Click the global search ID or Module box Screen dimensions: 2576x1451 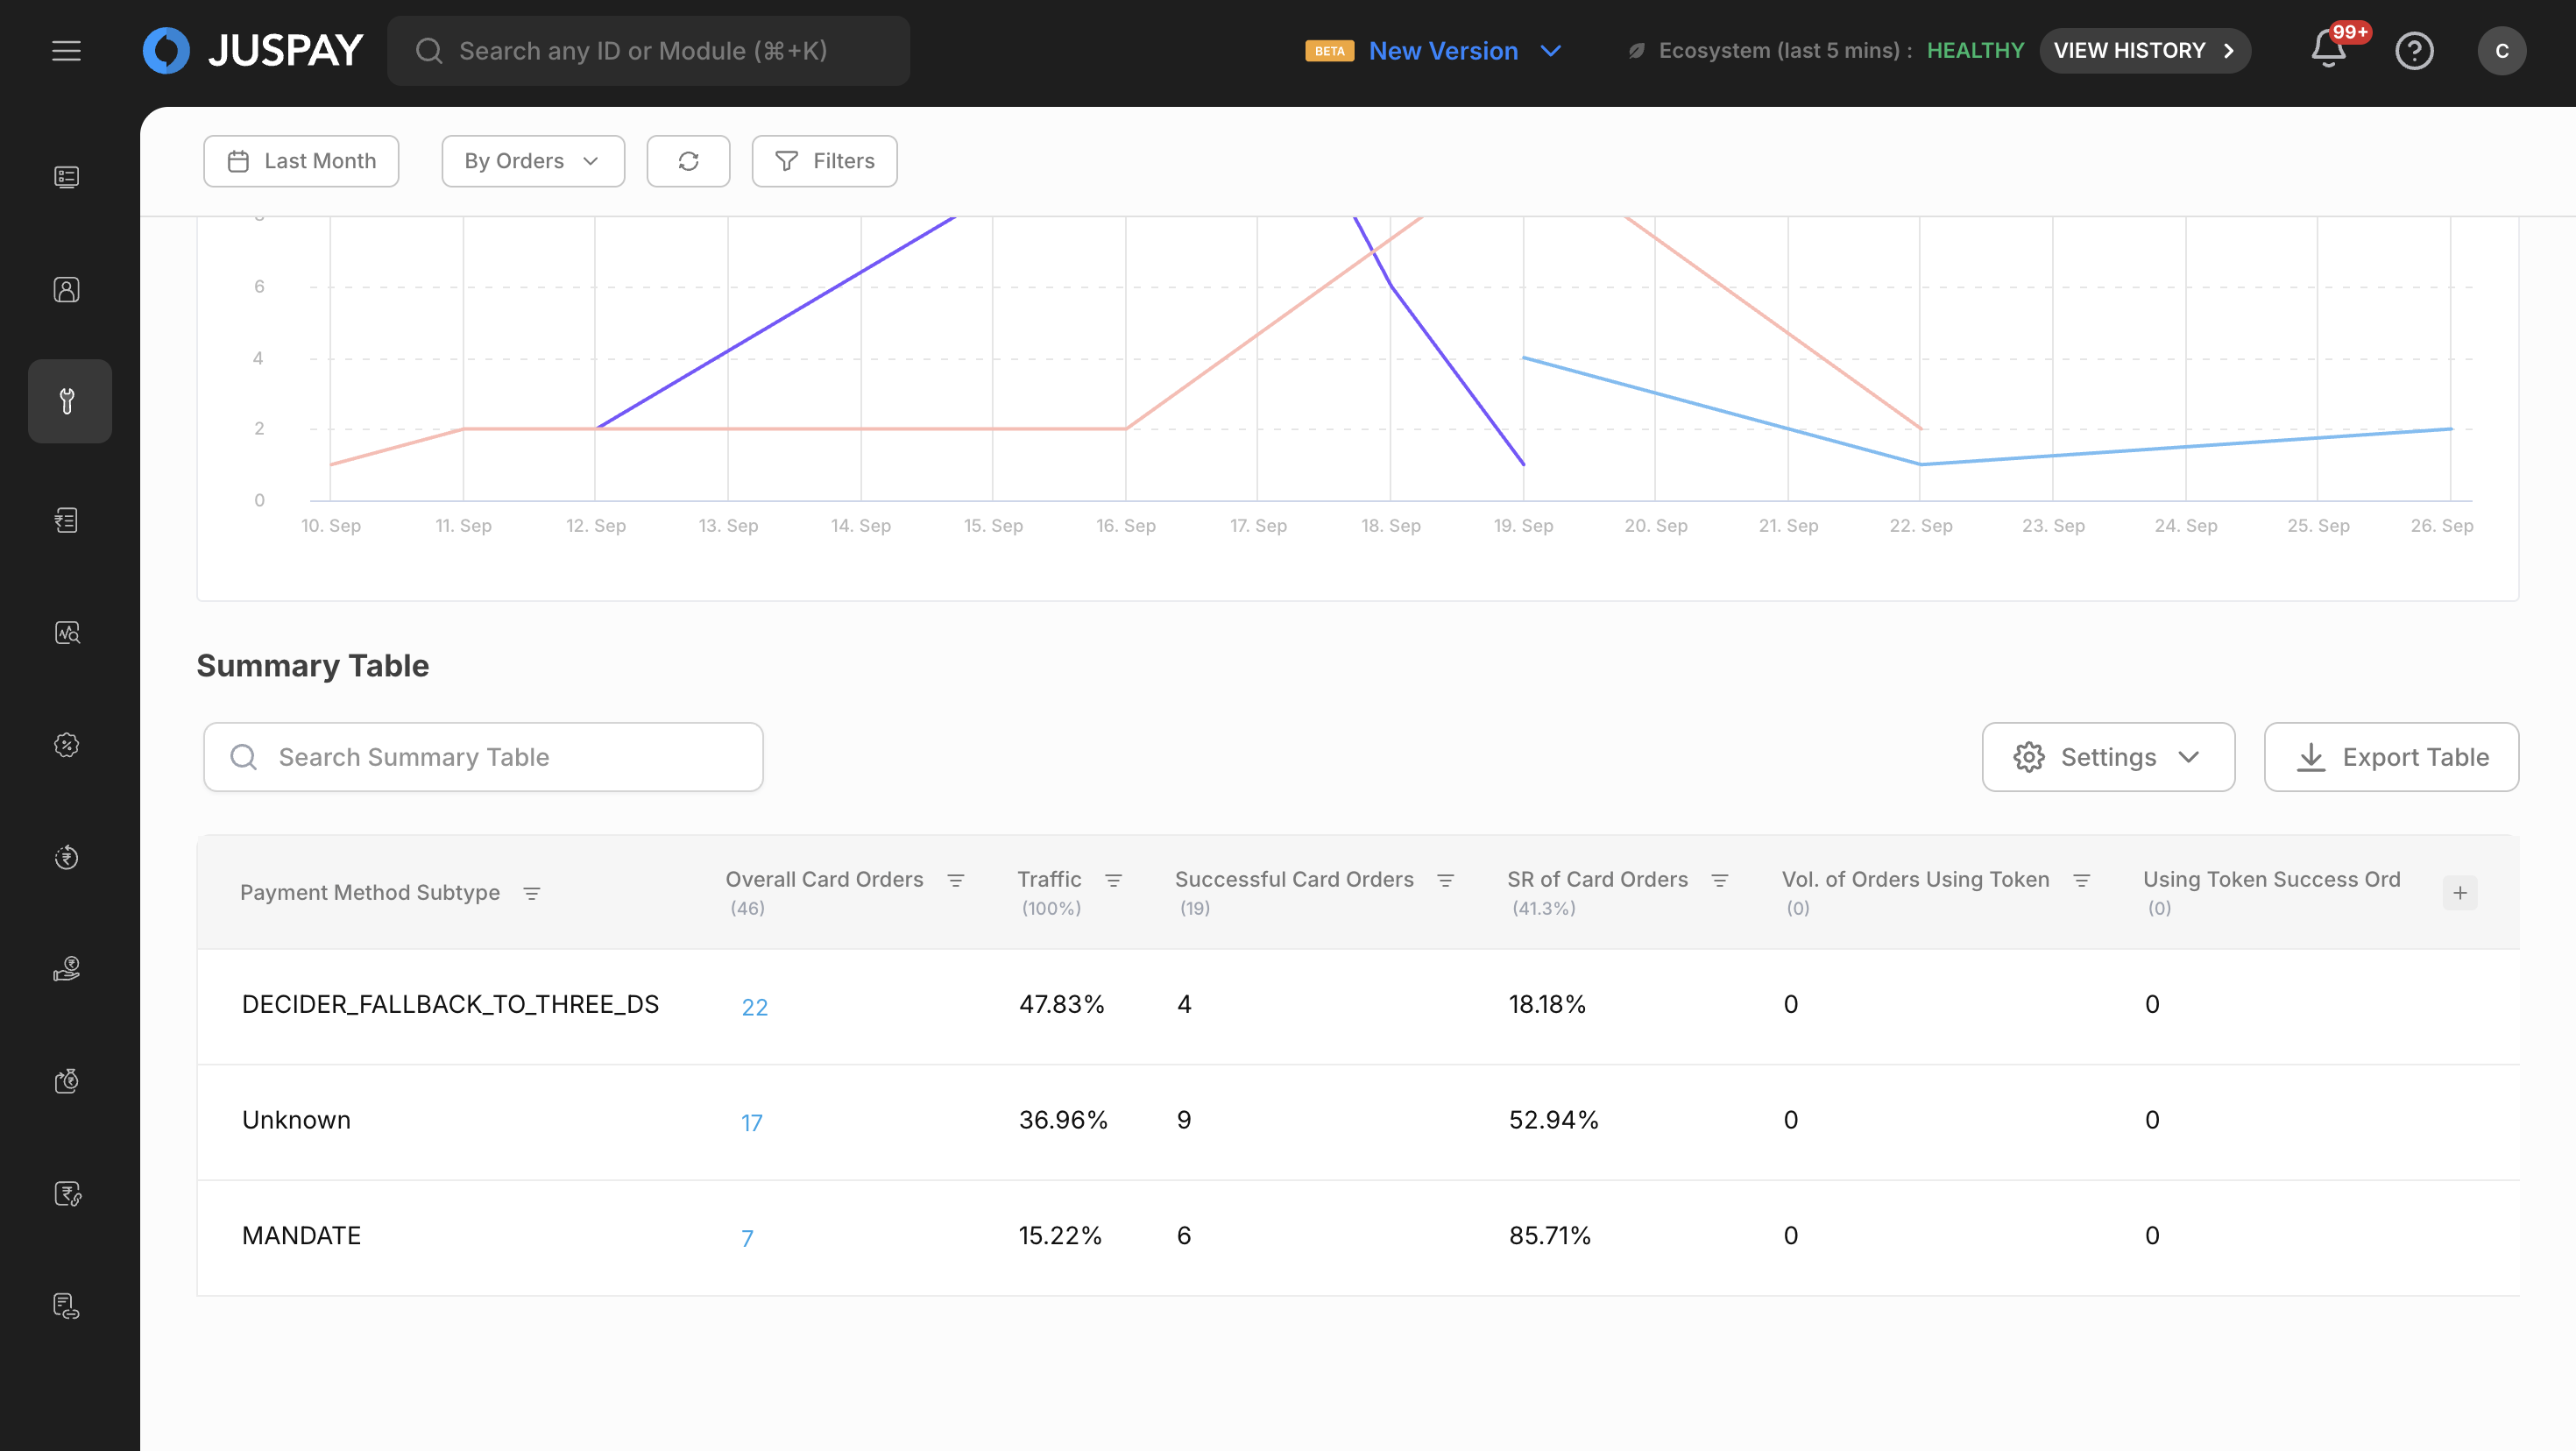point(648,51)
